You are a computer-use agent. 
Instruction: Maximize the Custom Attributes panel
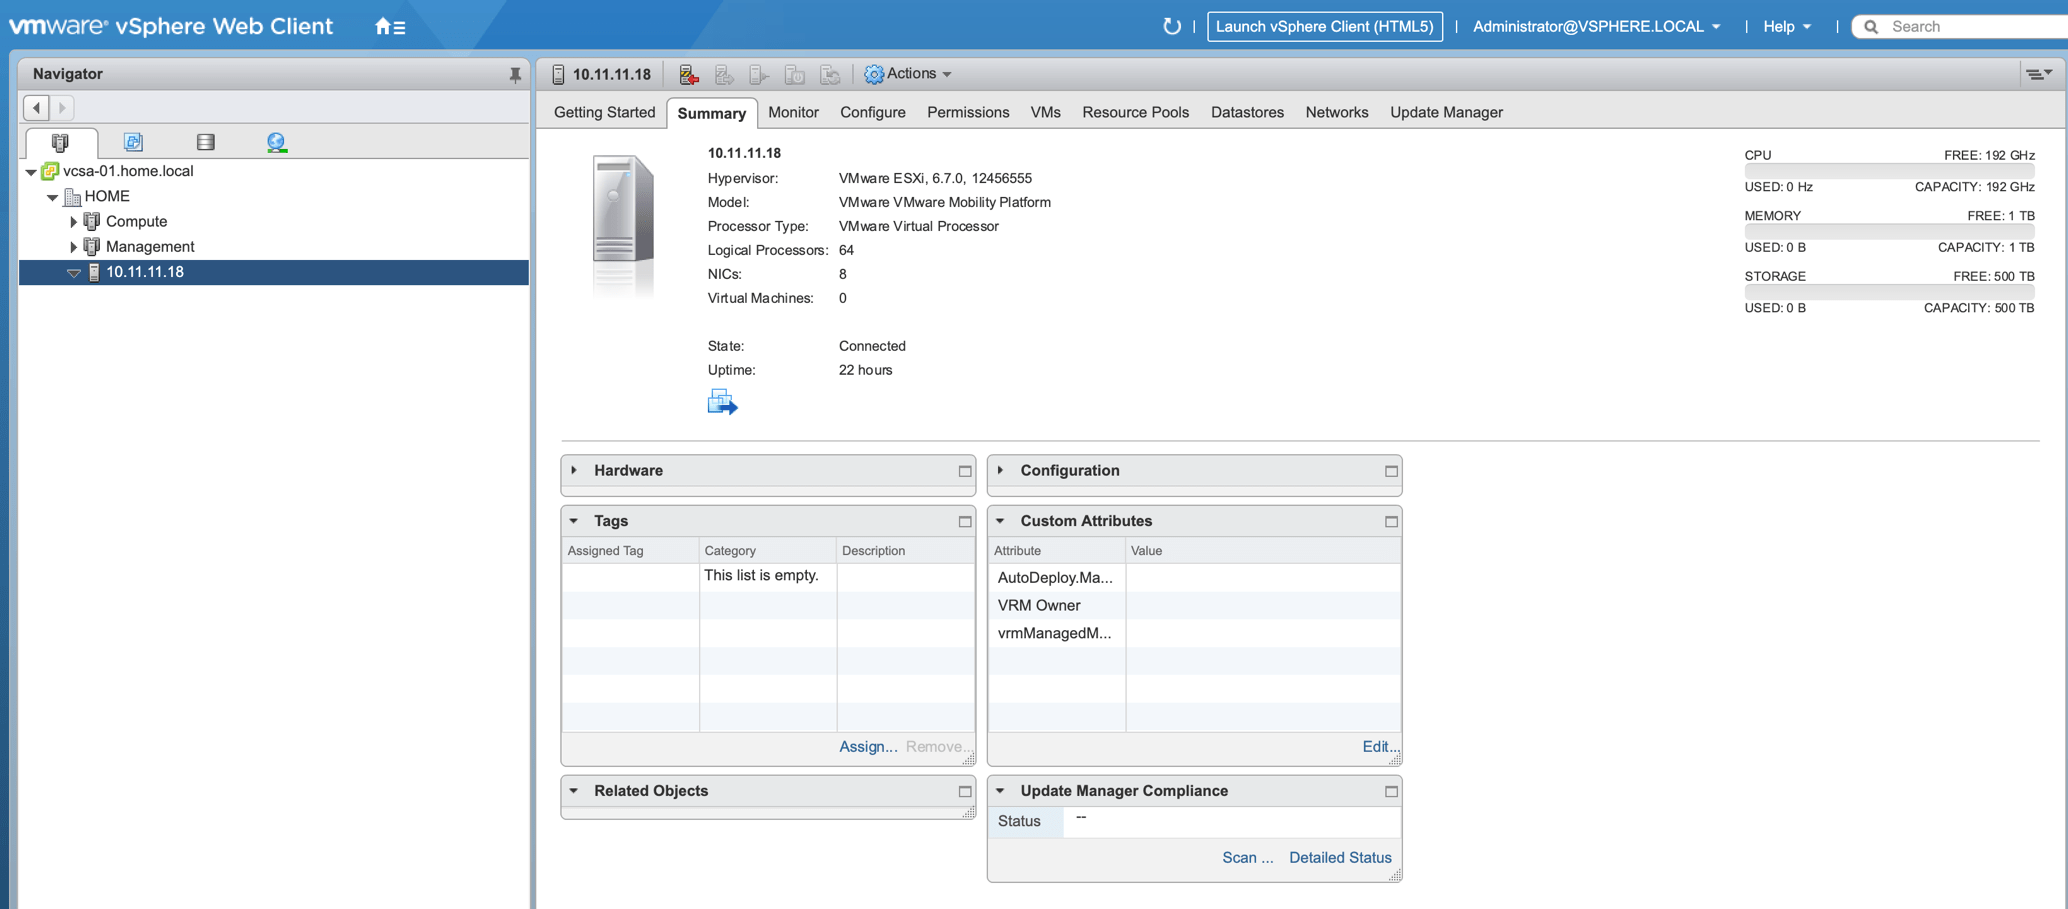[x=1390, y=522]
